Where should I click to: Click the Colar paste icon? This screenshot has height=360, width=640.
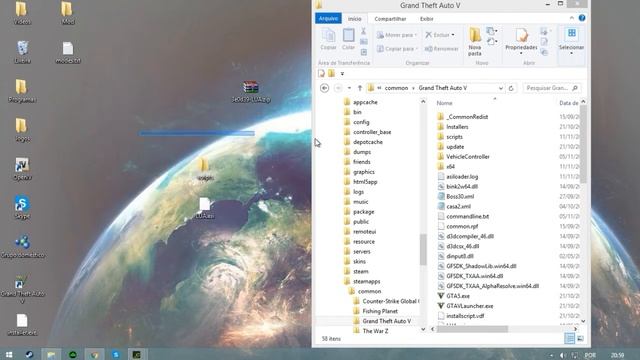coord(348,39)
